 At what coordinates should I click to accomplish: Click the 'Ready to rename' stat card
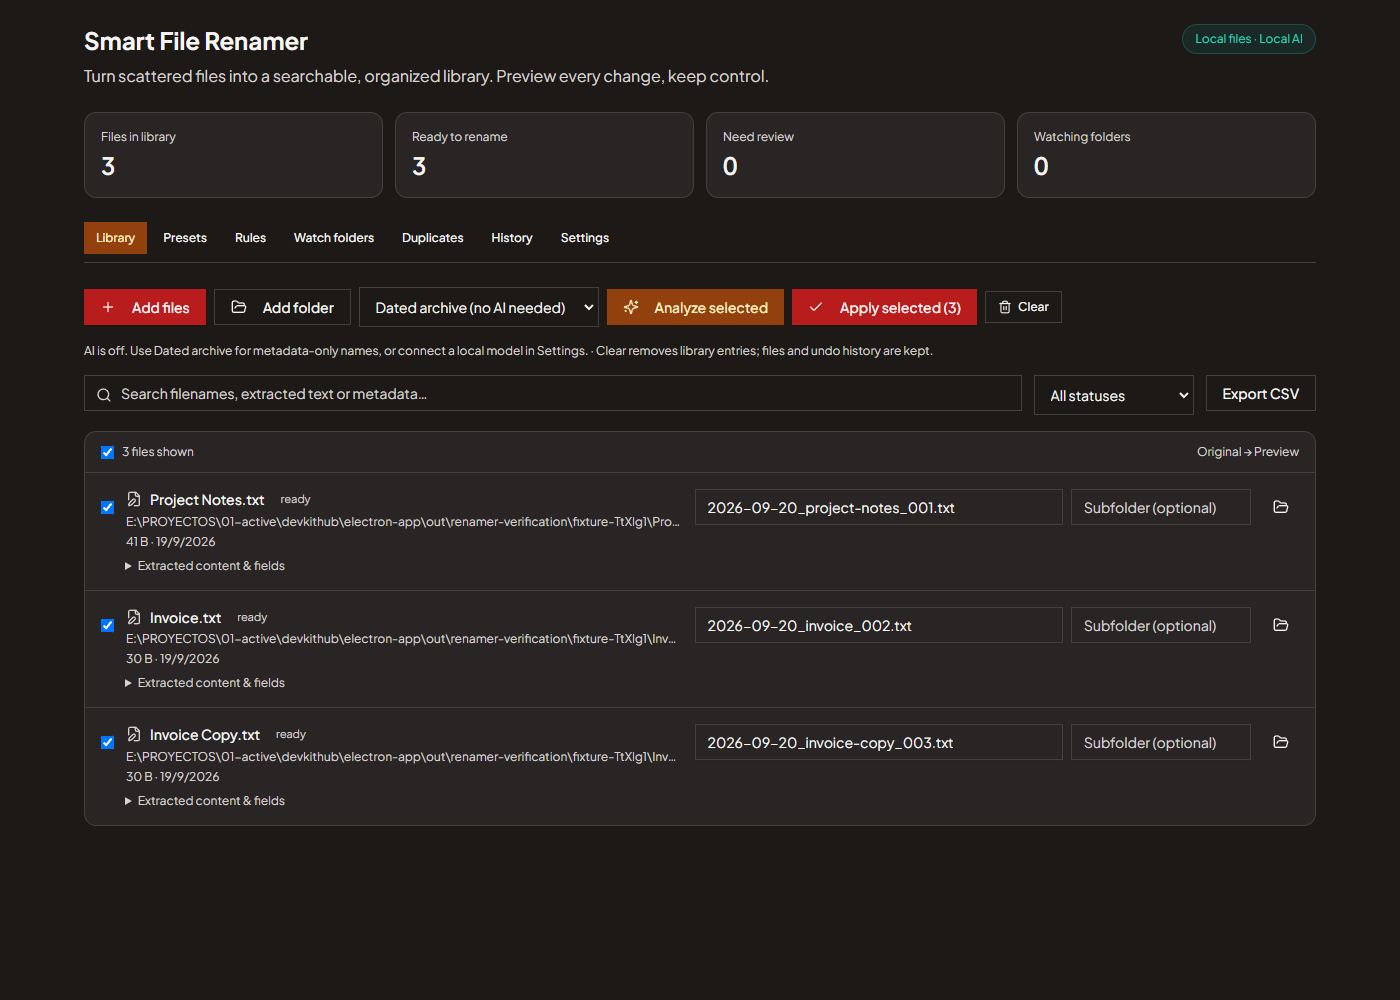(x=544, y=155)
